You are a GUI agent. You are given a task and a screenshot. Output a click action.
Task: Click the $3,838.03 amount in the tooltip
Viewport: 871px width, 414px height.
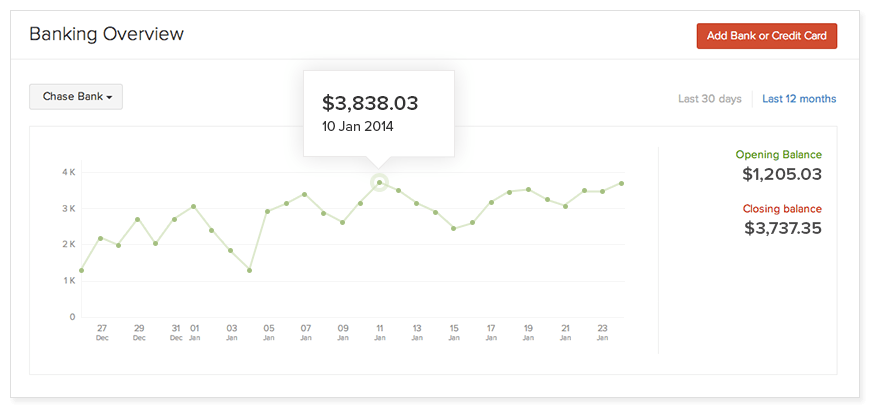click(x=370, y=103)
